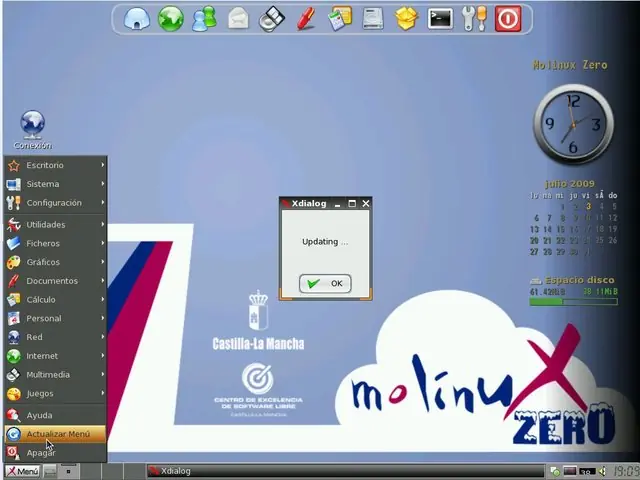The width and height of the screenshot is (640, 480).
Task: Expand the Utilidades submenu
Action: [x=56, y=224]
